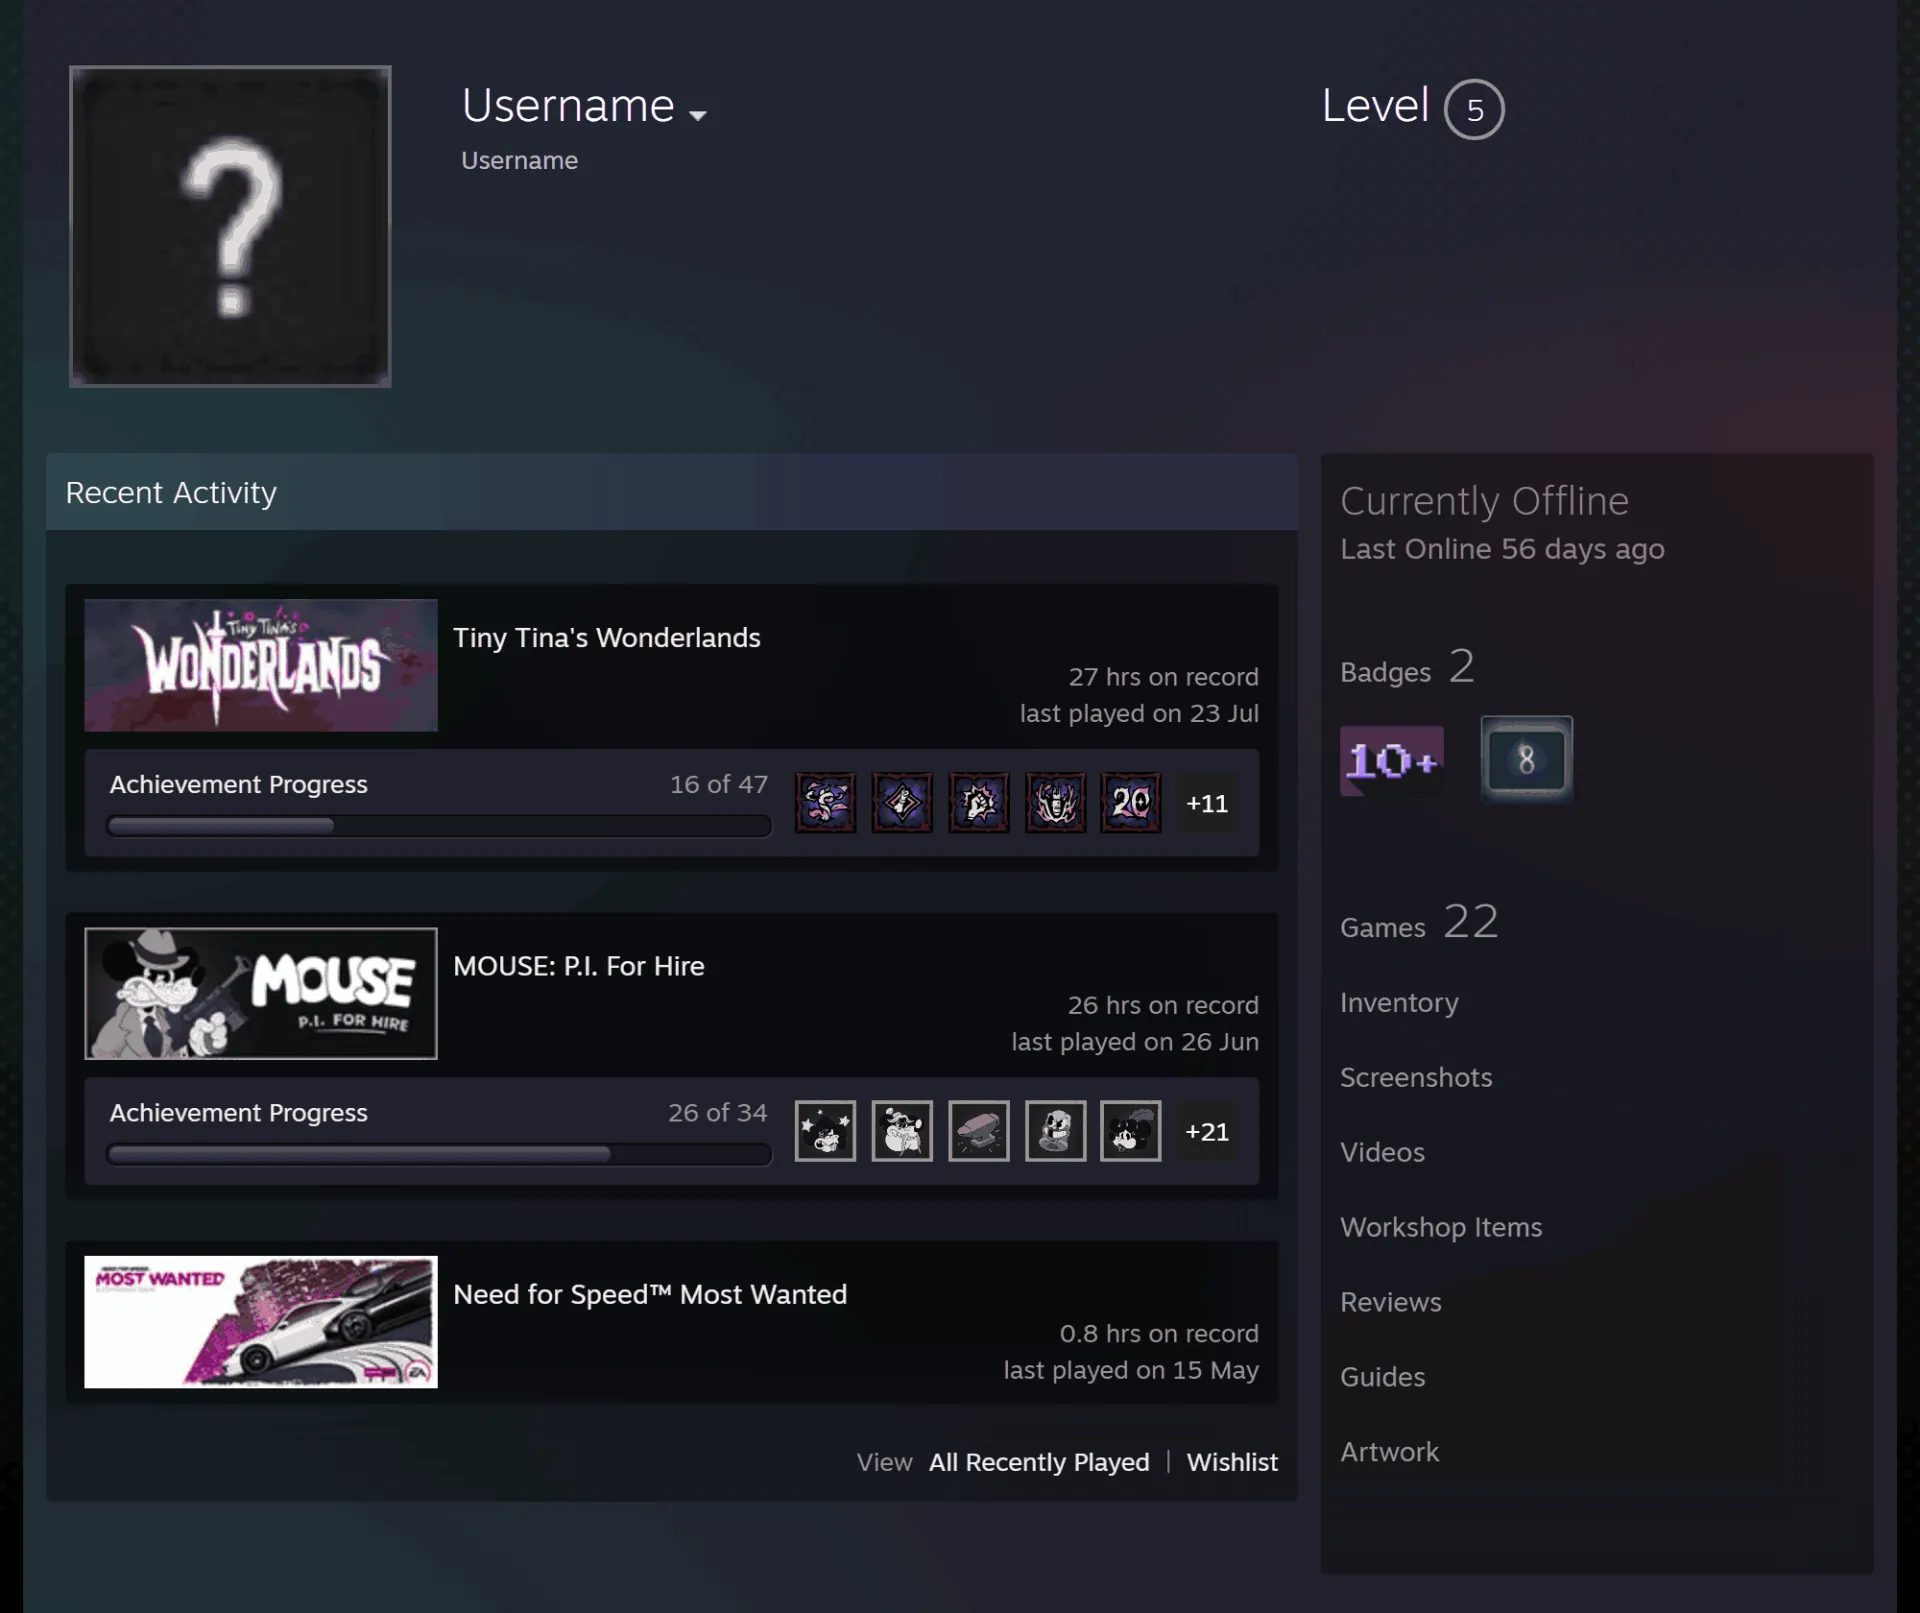This screenshot has width=1920, height=1613.
Task: Expand the +11 more Wonderlands achievements
Action: click(1207, 803)
